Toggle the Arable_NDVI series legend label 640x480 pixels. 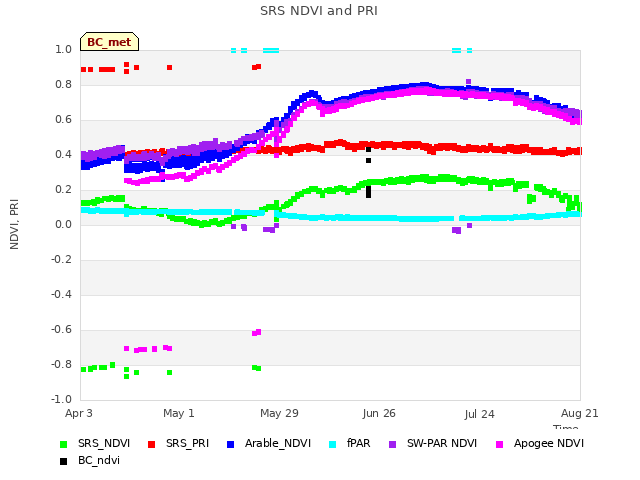[x=278, y=444]
